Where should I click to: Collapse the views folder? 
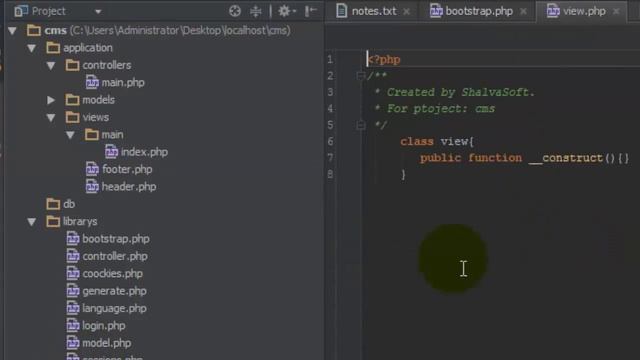click(51, 118)
